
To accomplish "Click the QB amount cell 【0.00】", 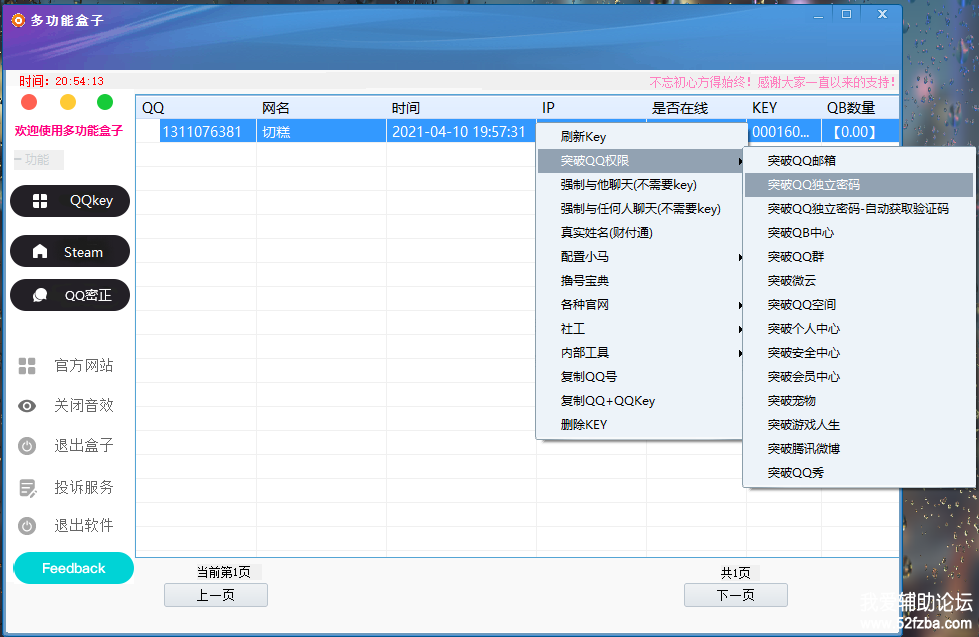I will (860, 132).
